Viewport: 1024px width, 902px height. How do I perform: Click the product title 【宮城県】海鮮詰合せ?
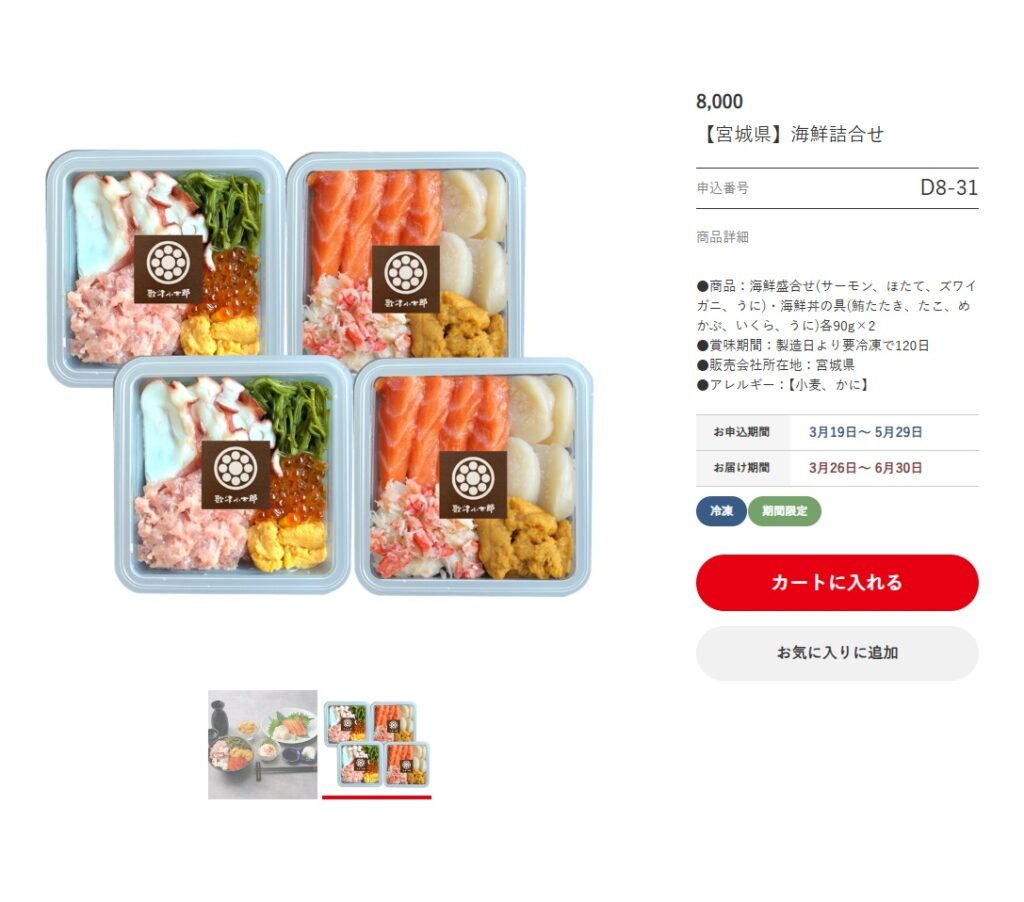(790, 134)
